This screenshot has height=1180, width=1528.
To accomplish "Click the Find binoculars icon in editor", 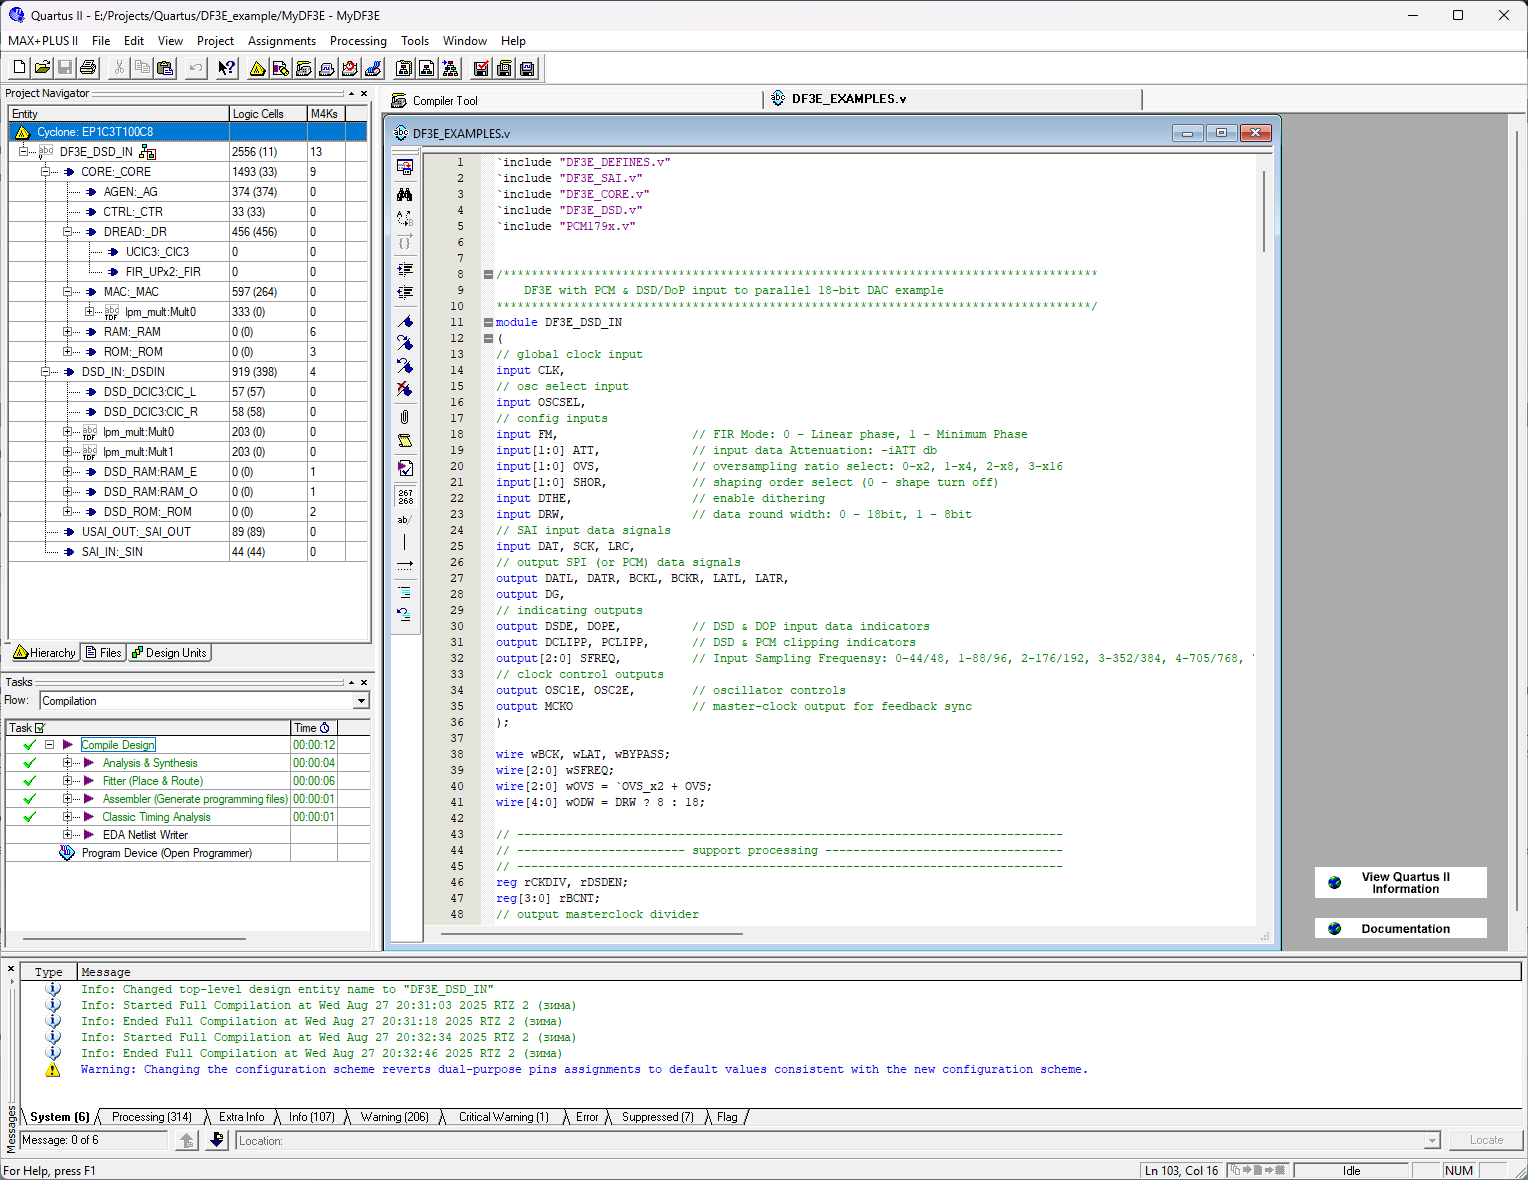I will 404,194.
